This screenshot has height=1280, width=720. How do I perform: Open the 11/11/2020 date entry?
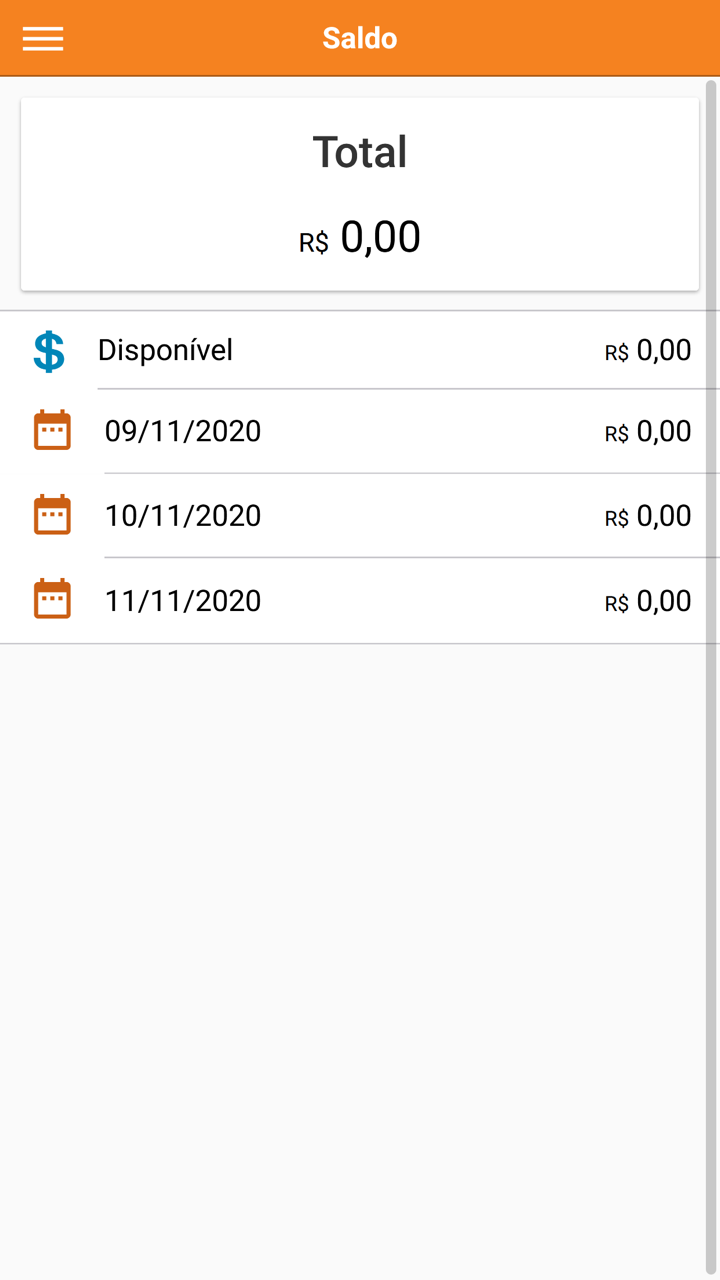(x=183, y=600)
